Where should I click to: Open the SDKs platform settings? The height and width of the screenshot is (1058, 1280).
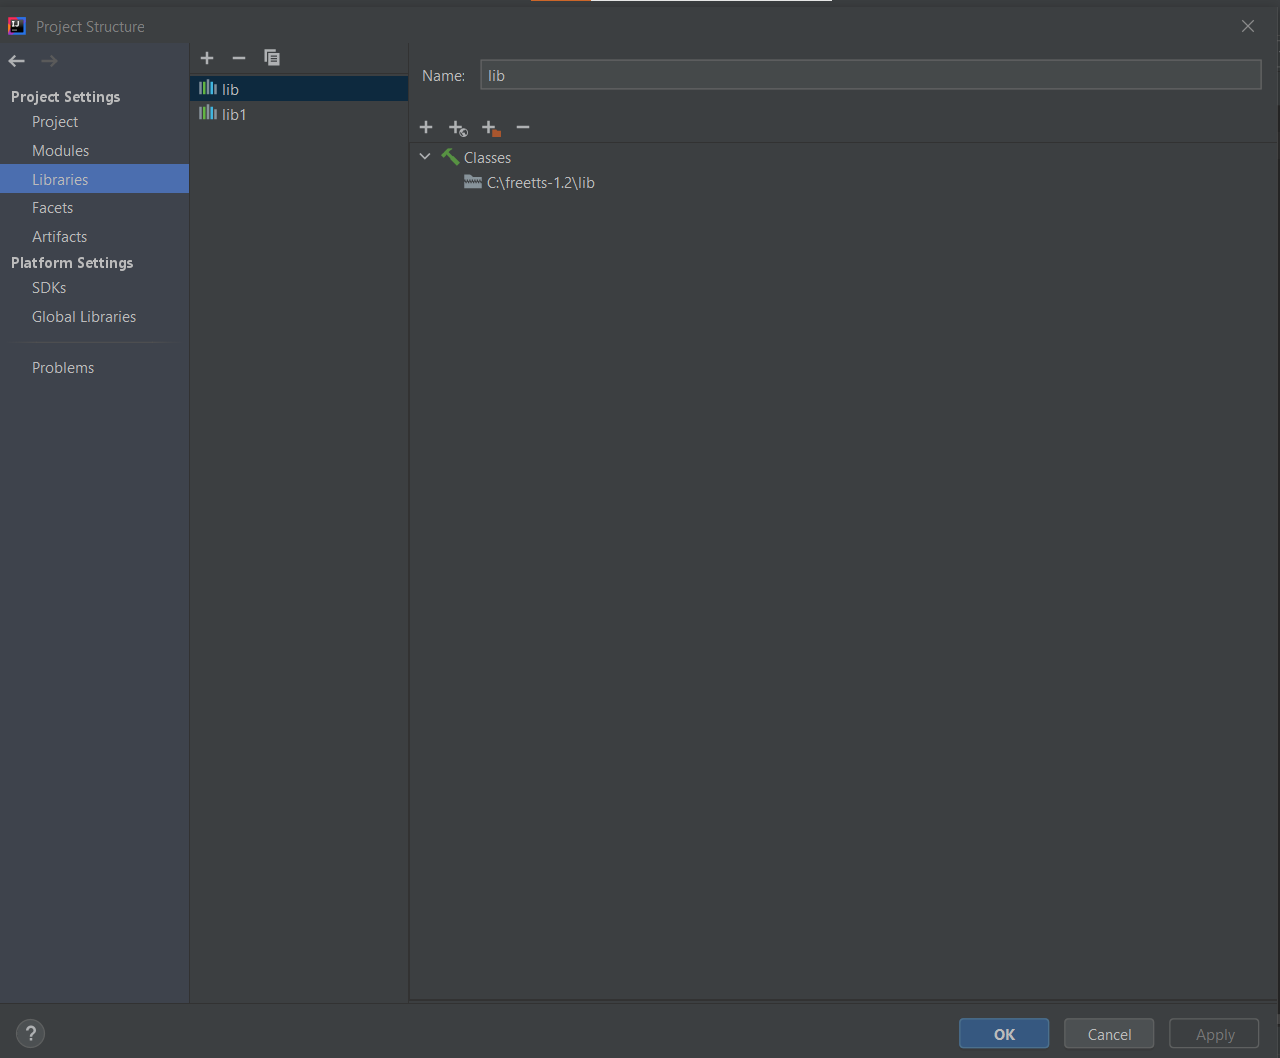point(49,288)
